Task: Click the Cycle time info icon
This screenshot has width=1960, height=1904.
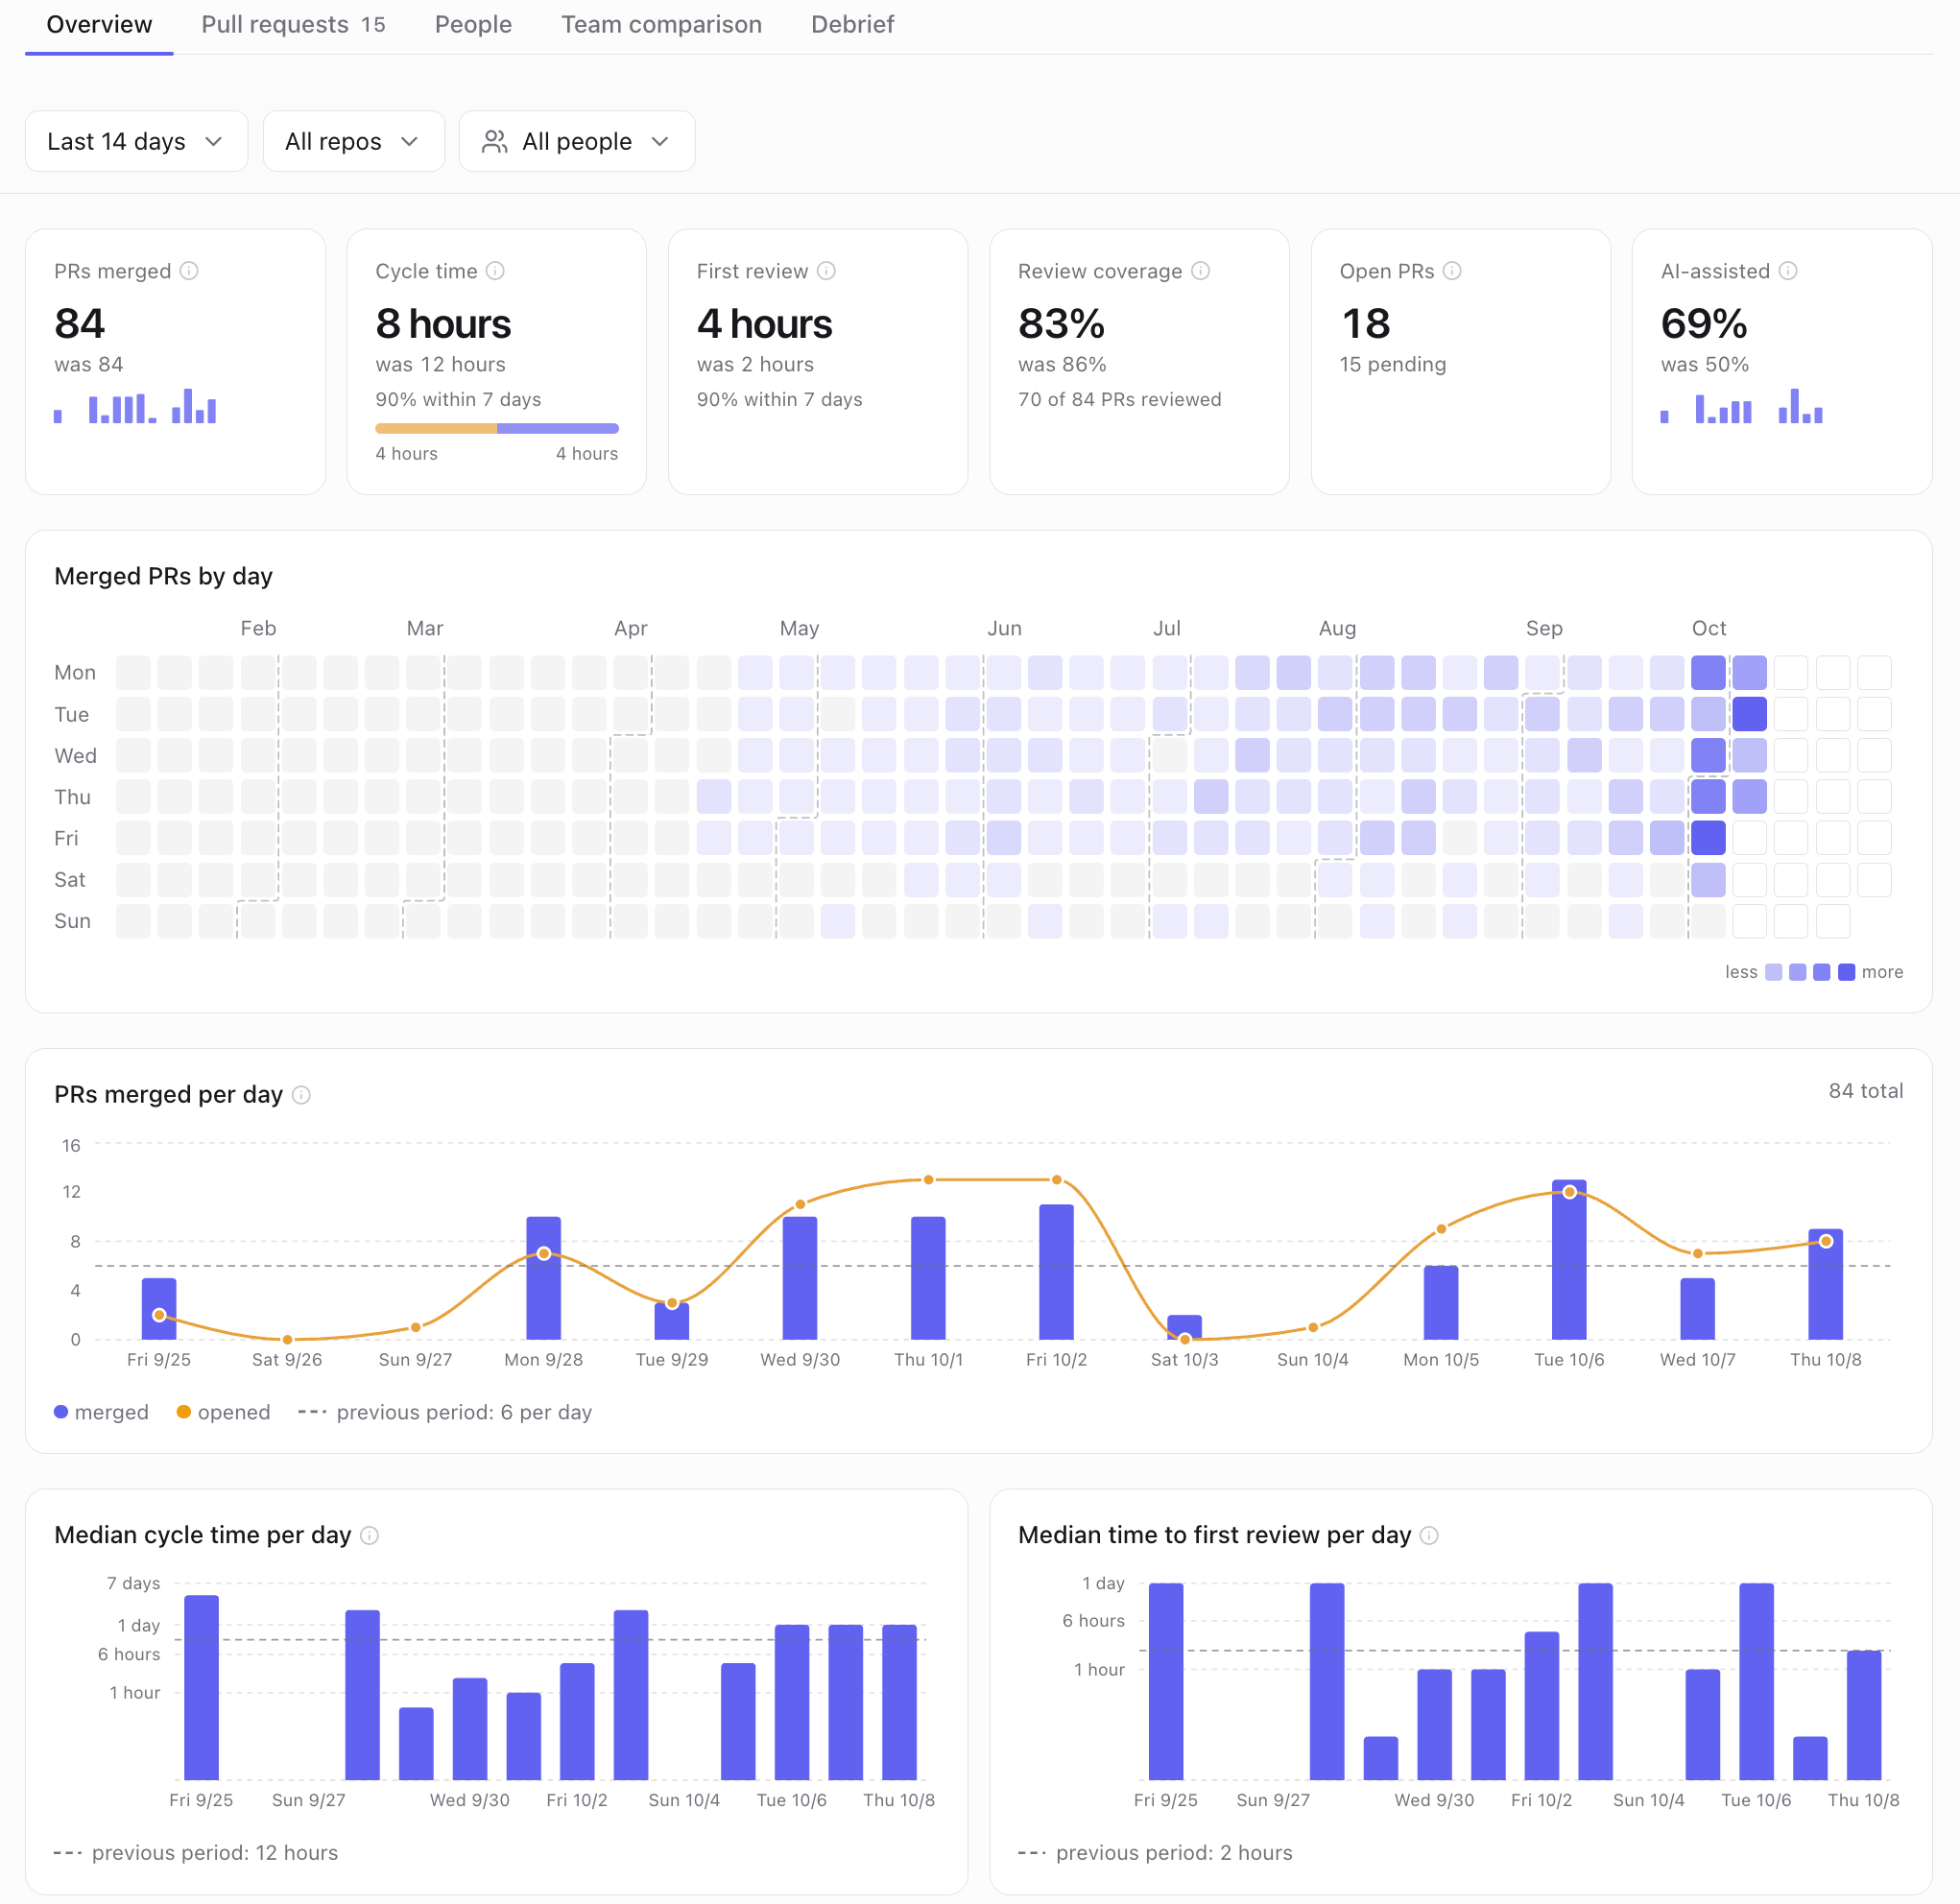Action: click(x=495, y=271)
